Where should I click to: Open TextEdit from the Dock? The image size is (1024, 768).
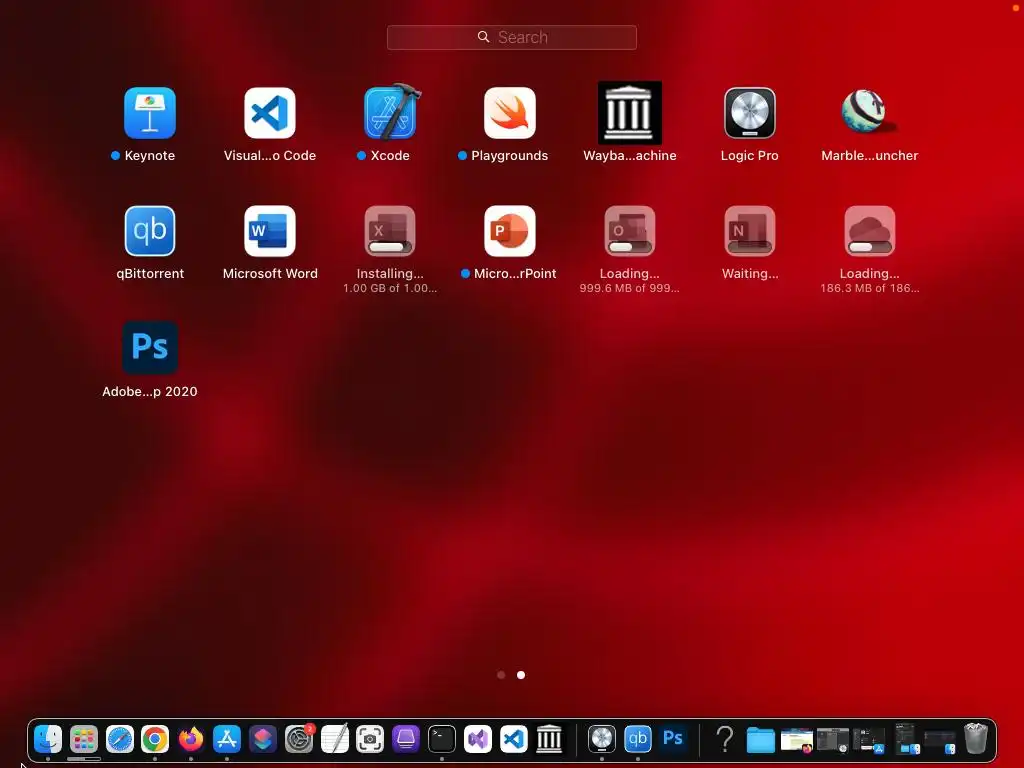click(x=334, y=739)
